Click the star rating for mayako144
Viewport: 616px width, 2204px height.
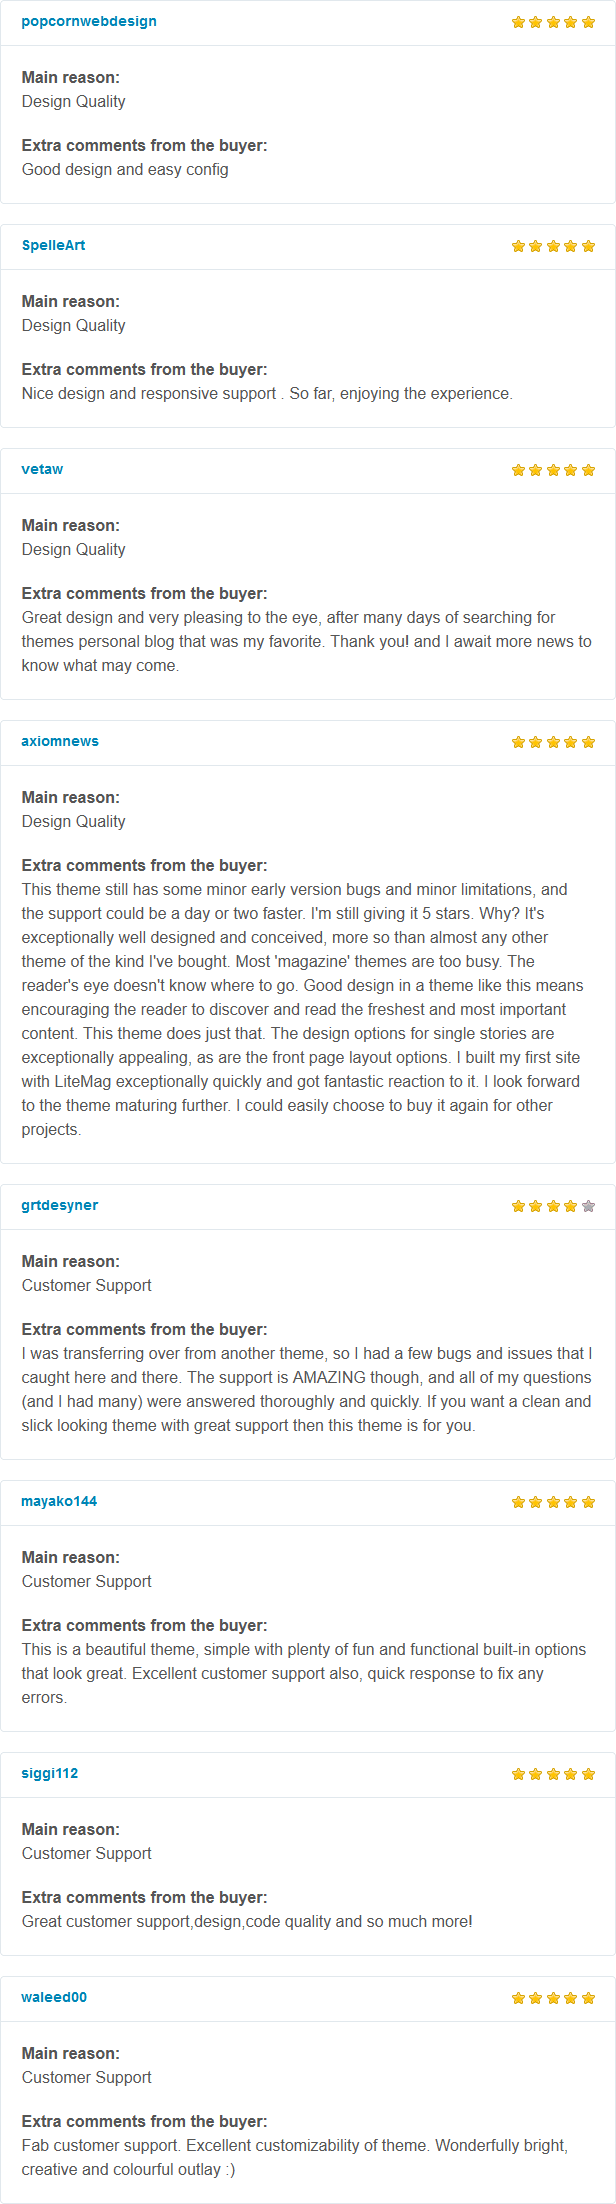(x=553, y=1502)
